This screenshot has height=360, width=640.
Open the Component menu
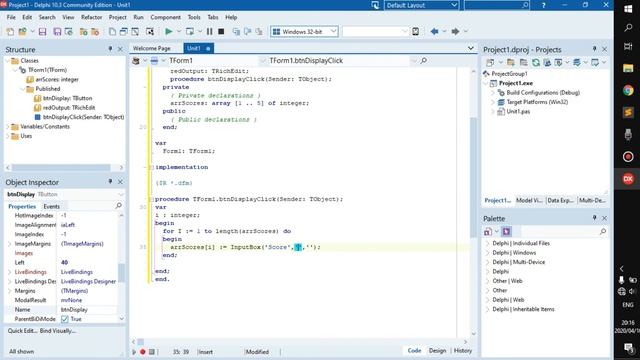coord(165,17)
